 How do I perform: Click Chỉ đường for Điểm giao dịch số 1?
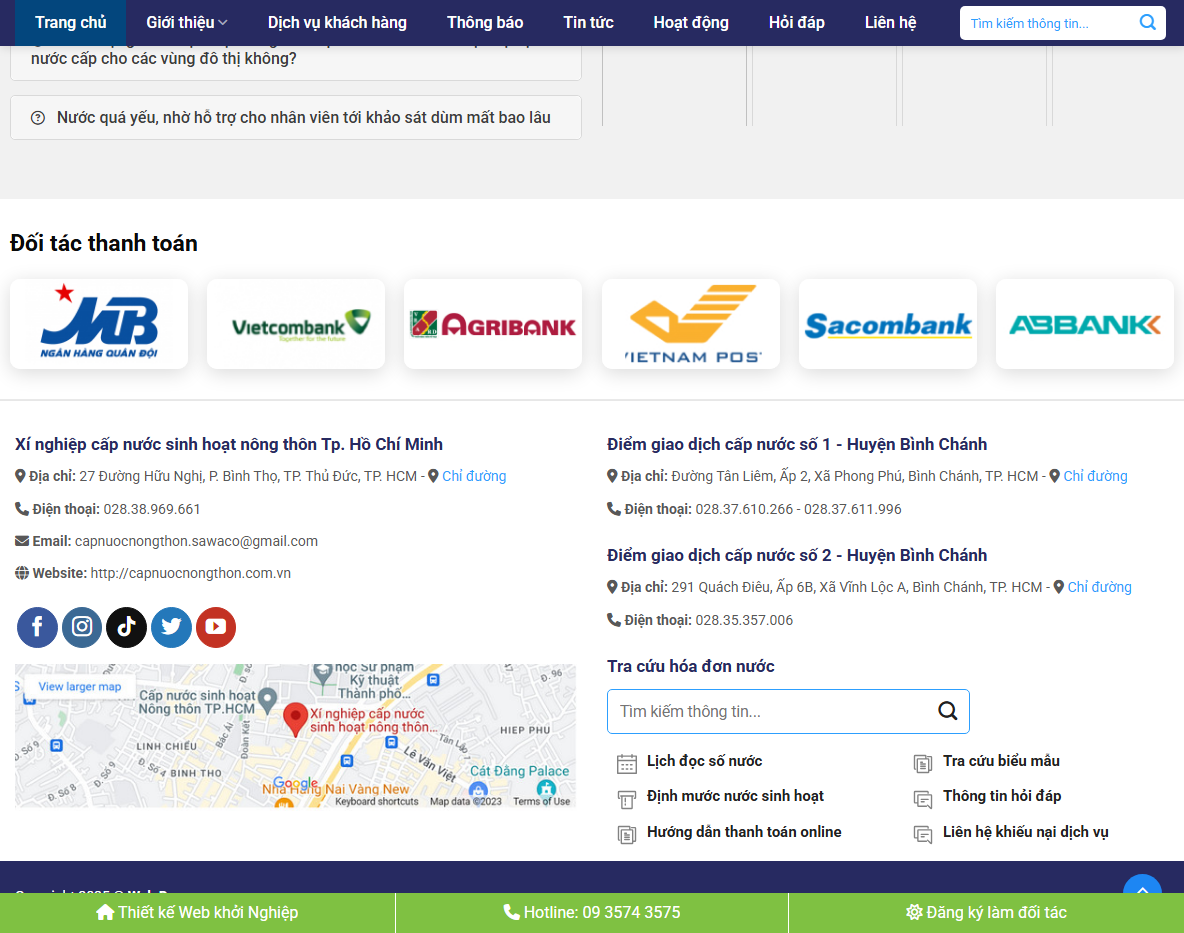click(x=1094, y=475)
